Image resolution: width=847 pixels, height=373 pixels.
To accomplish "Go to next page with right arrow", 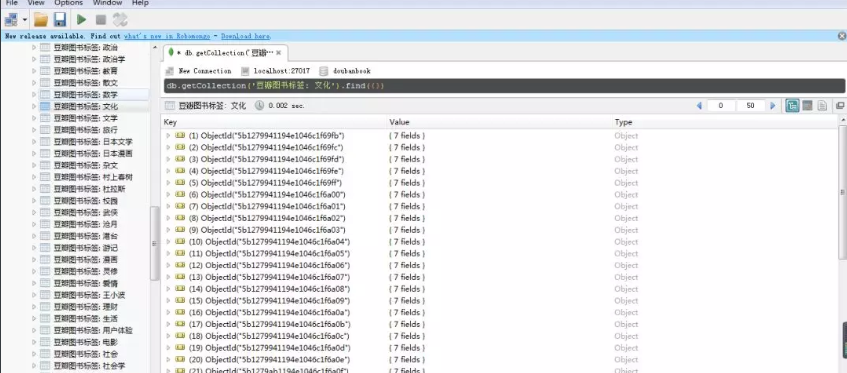I will point(772,106).
